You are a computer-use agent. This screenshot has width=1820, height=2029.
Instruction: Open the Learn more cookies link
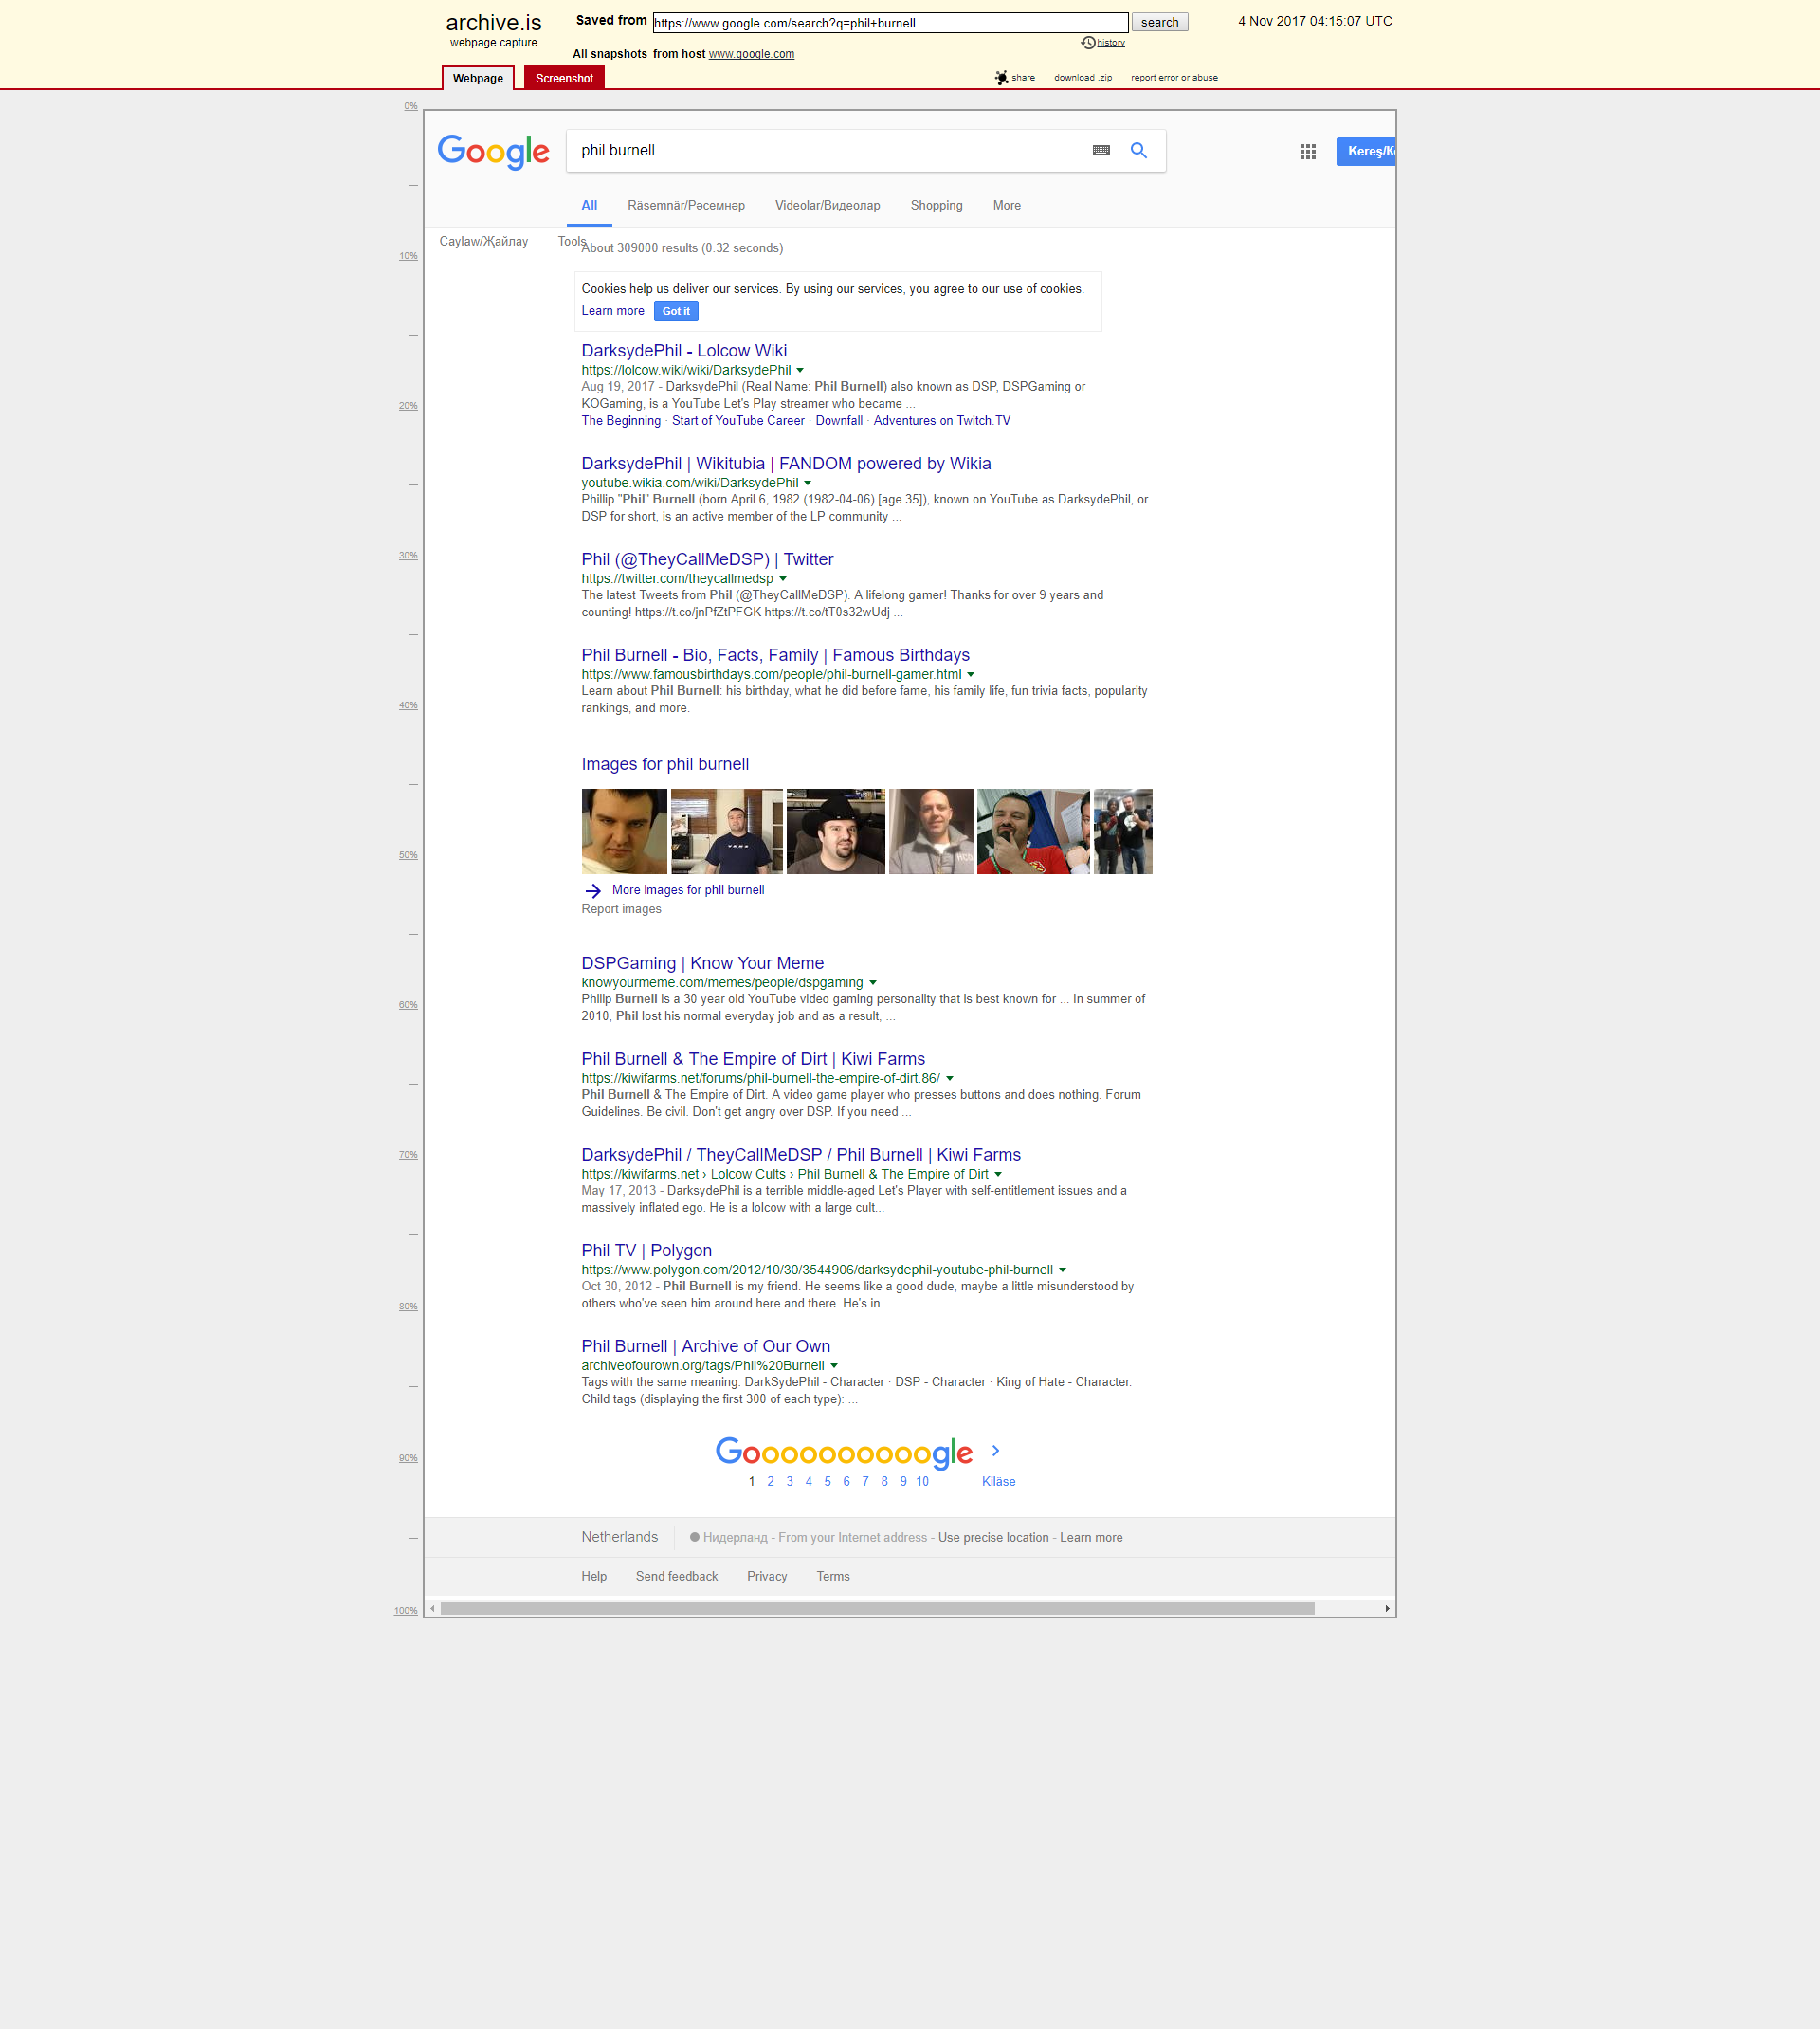[613, 311]
